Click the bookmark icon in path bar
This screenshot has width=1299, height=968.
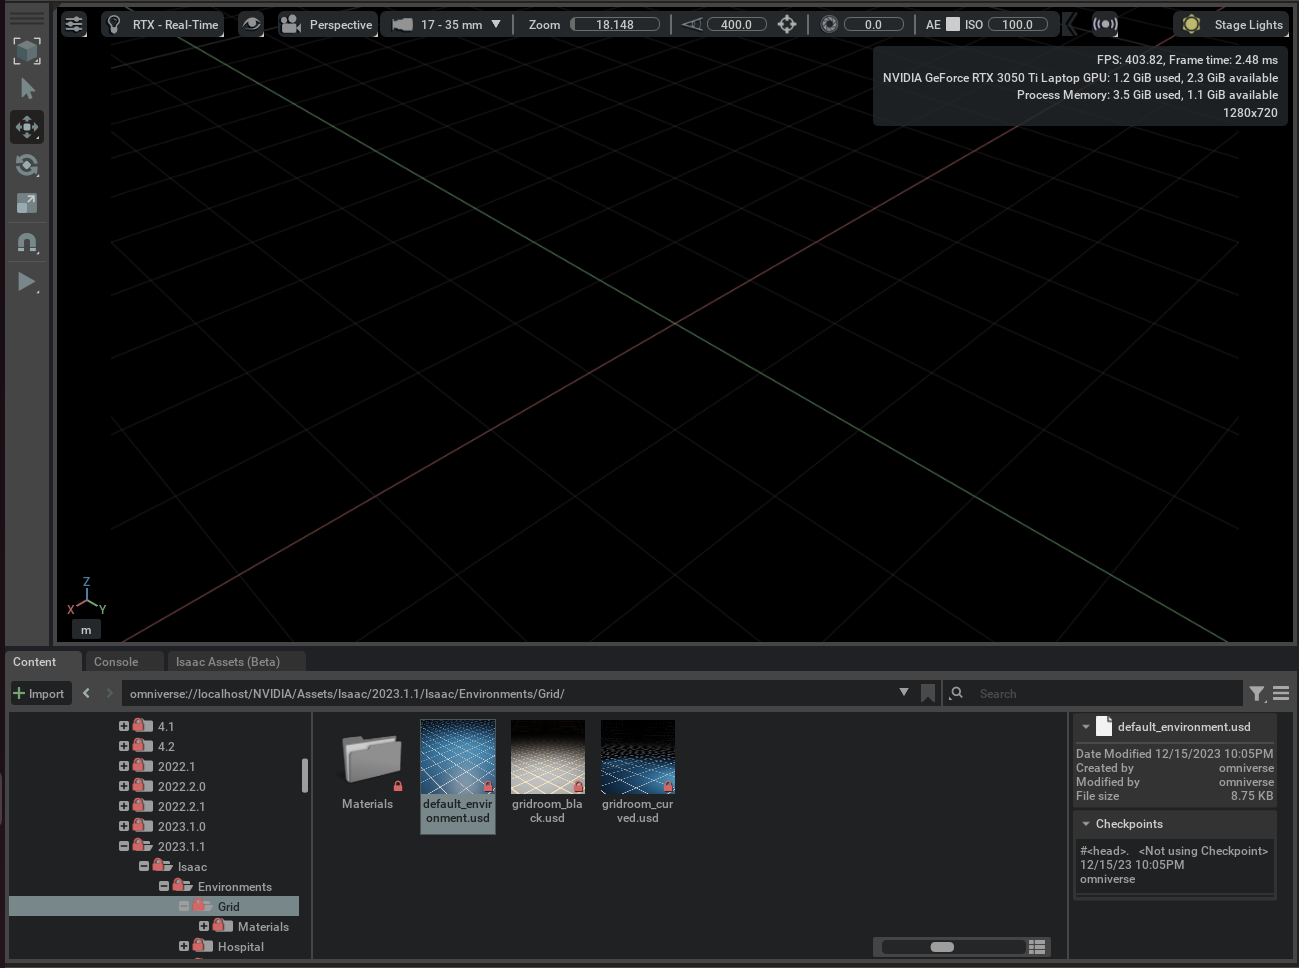coord(928,693)
